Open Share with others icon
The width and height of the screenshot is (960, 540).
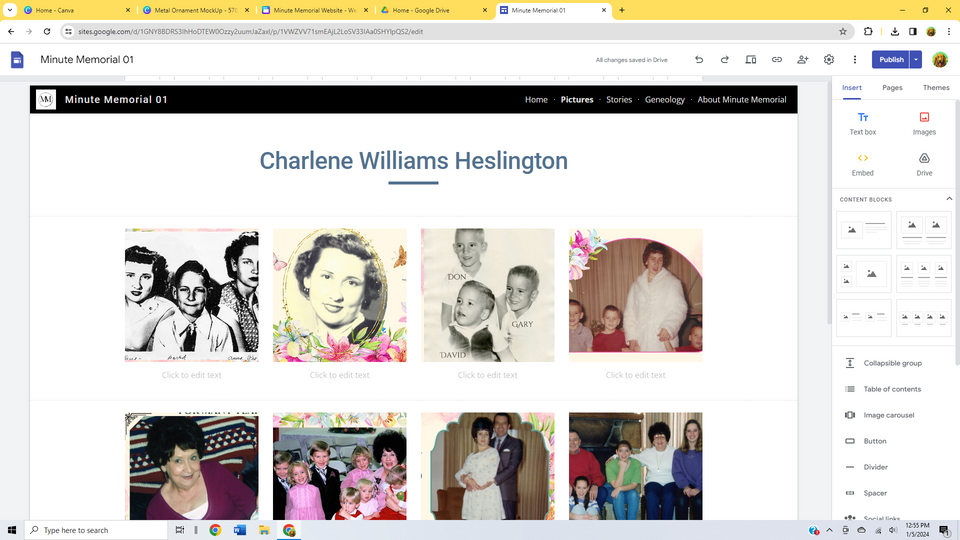click(x=803, y=60)
